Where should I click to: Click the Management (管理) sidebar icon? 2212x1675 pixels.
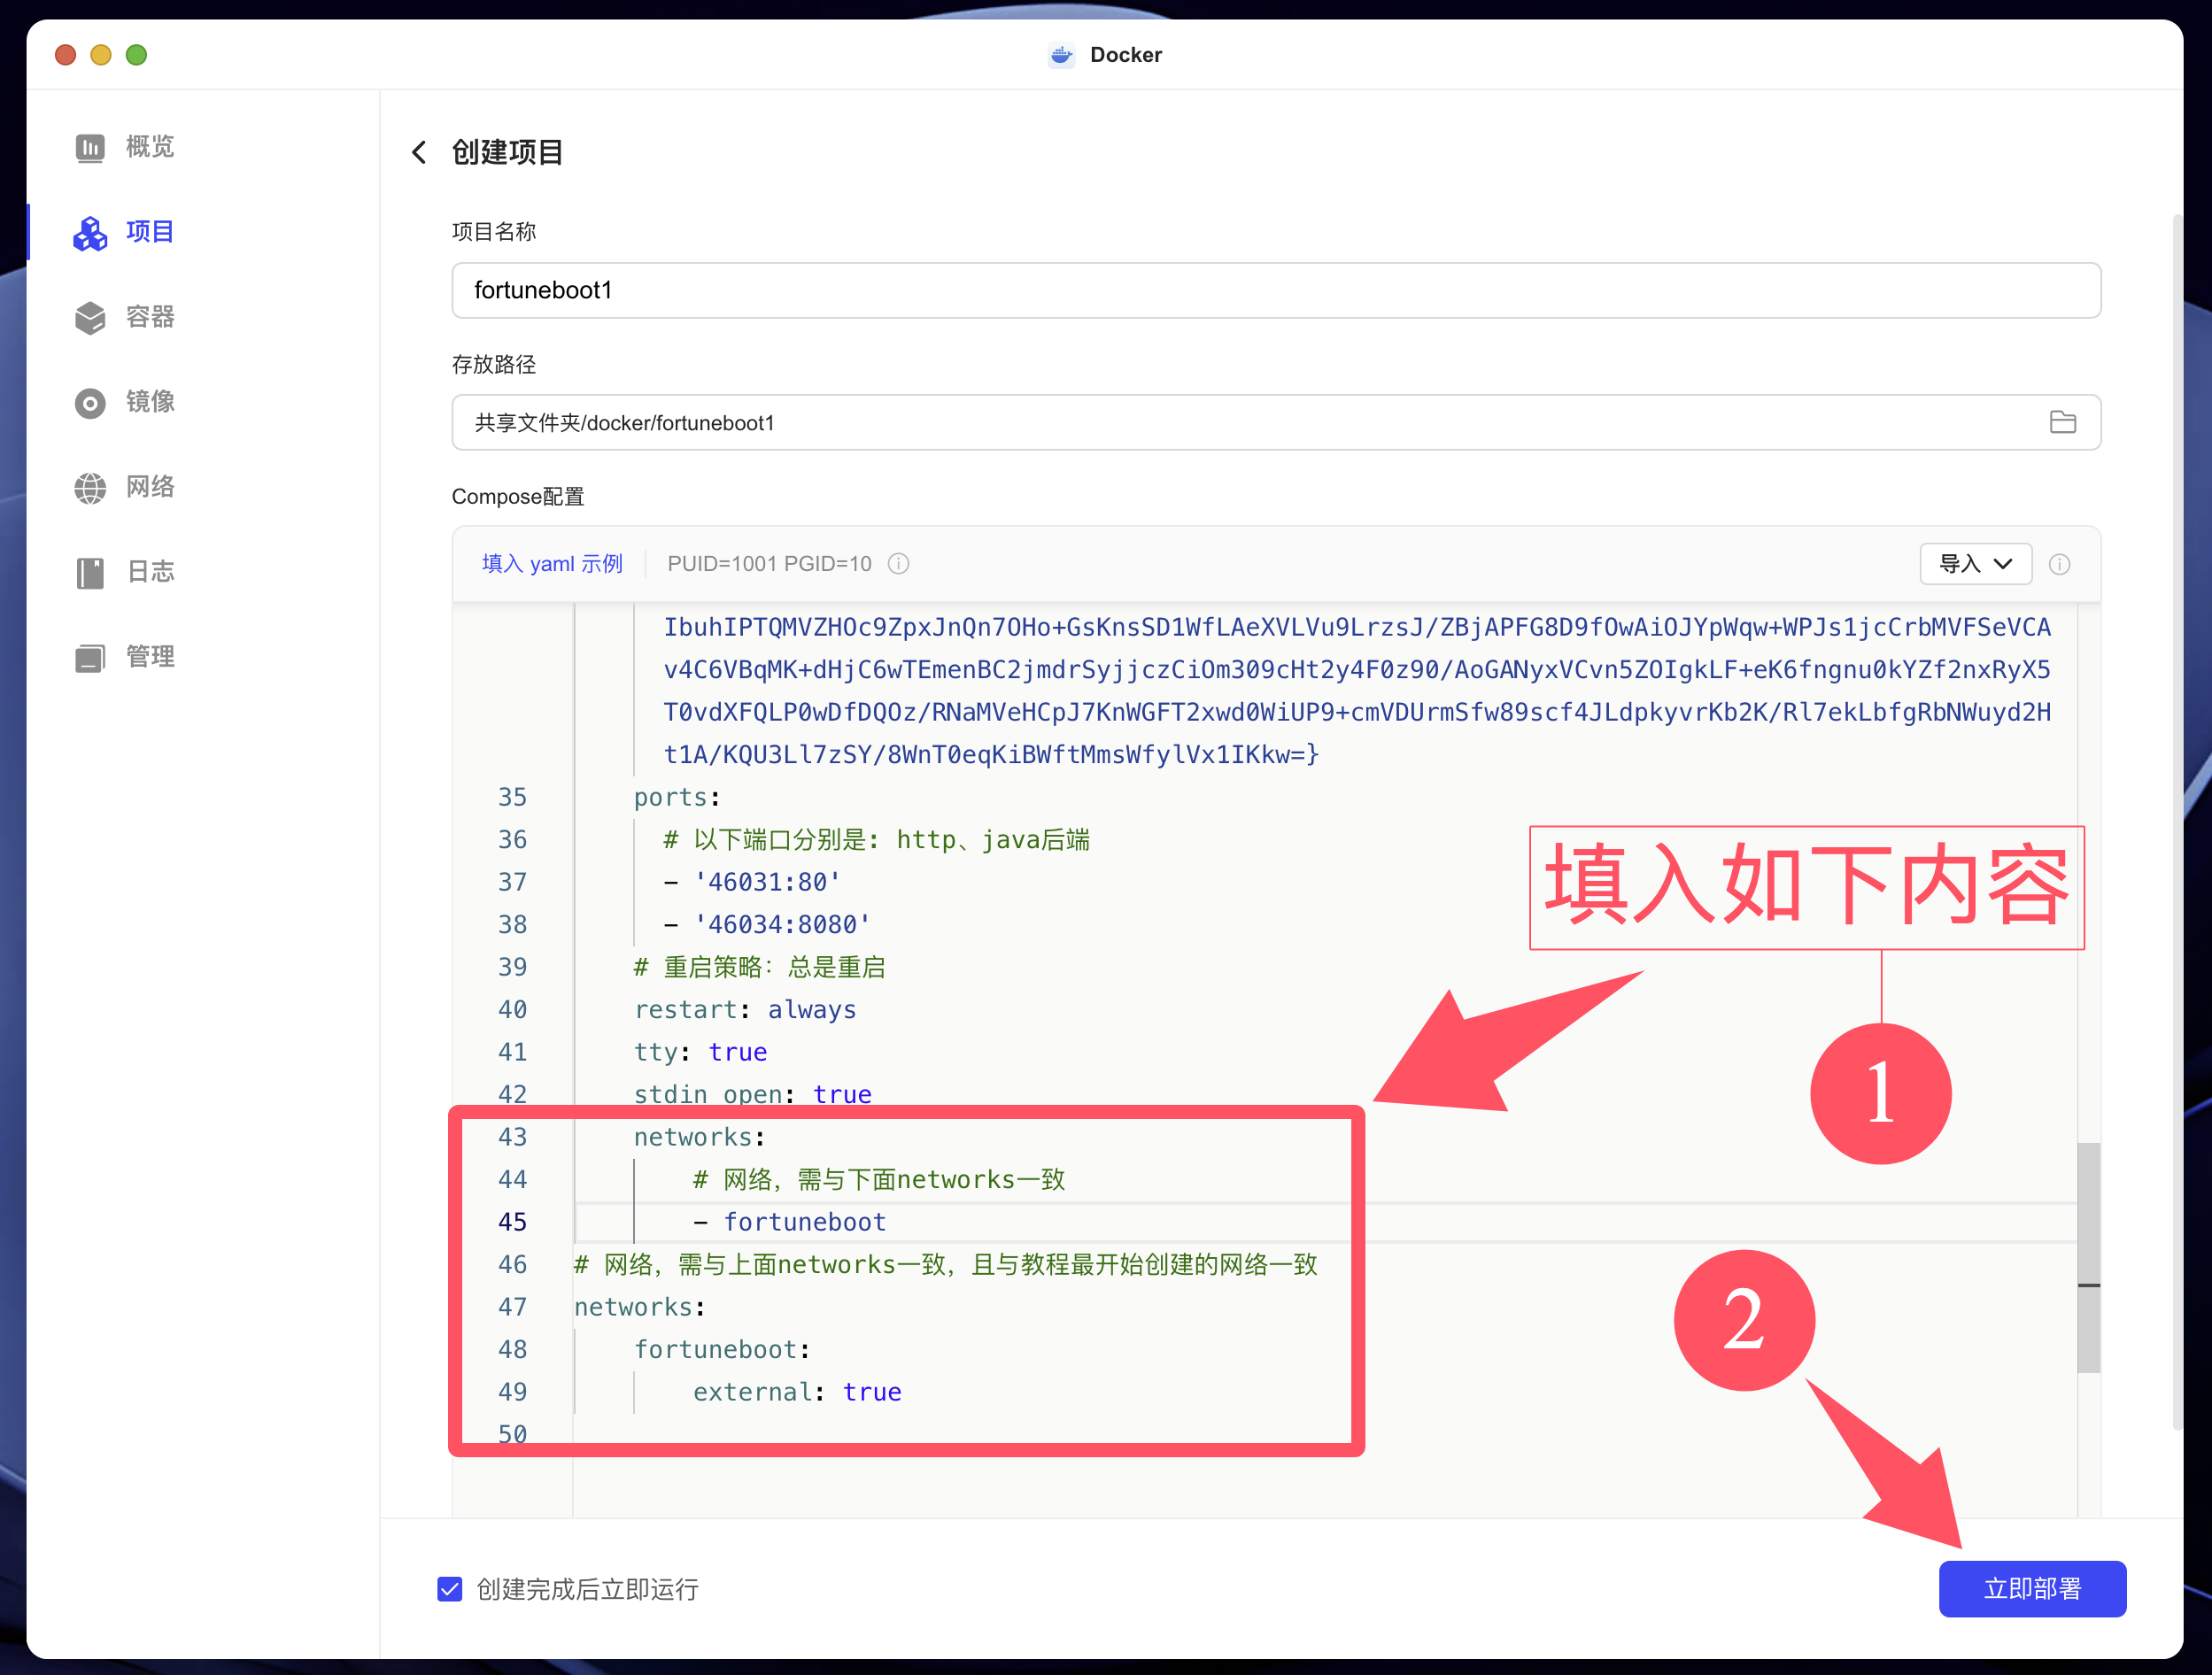pyautogui.click(x=90, y=658)
